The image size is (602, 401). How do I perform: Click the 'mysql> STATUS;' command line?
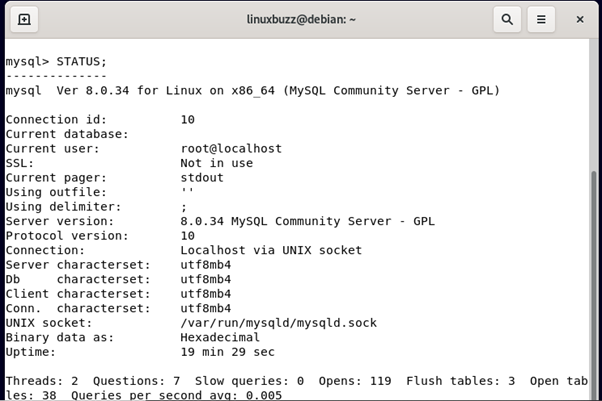(56, 61)
